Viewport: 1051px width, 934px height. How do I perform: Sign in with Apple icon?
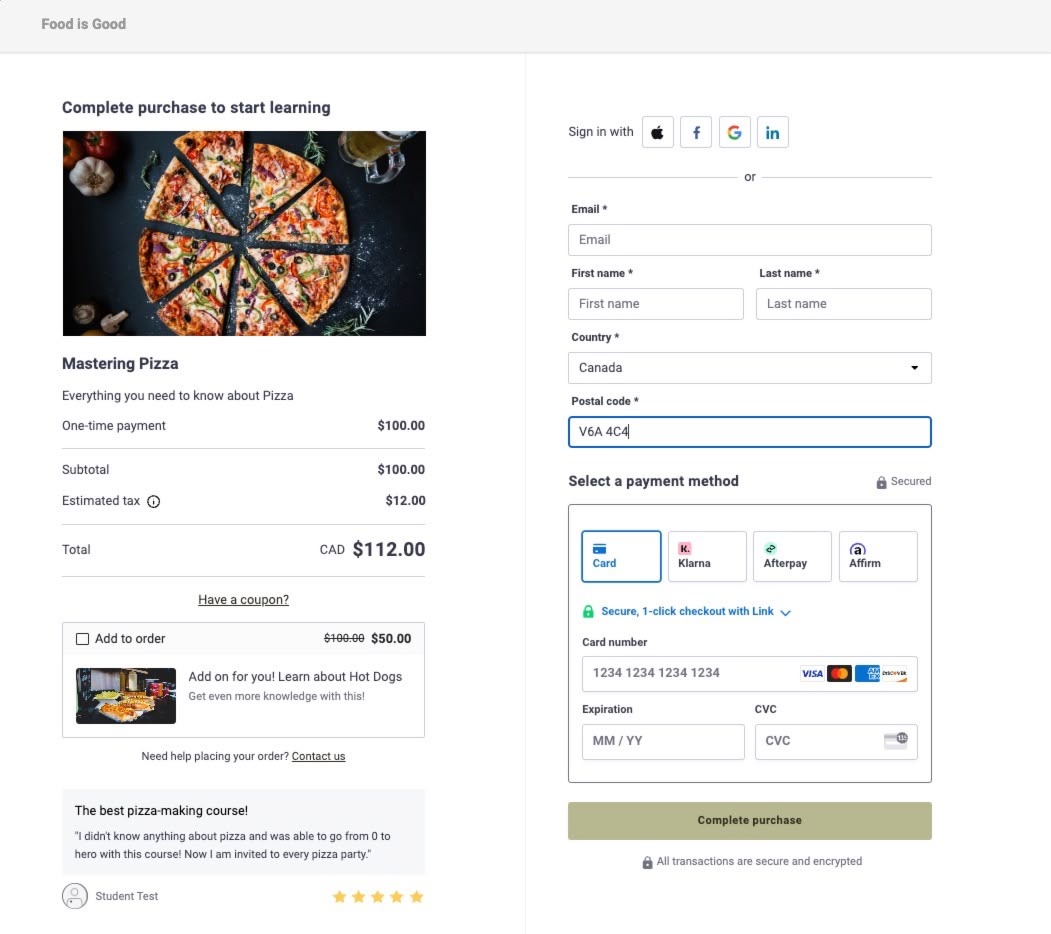(x=657, y=131)
